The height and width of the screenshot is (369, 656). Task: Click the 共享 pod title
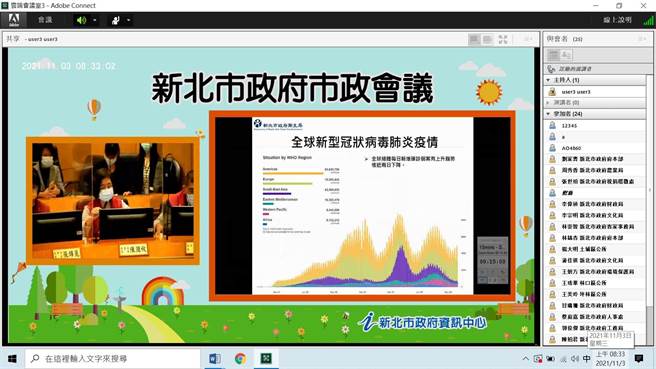(13, 39)
